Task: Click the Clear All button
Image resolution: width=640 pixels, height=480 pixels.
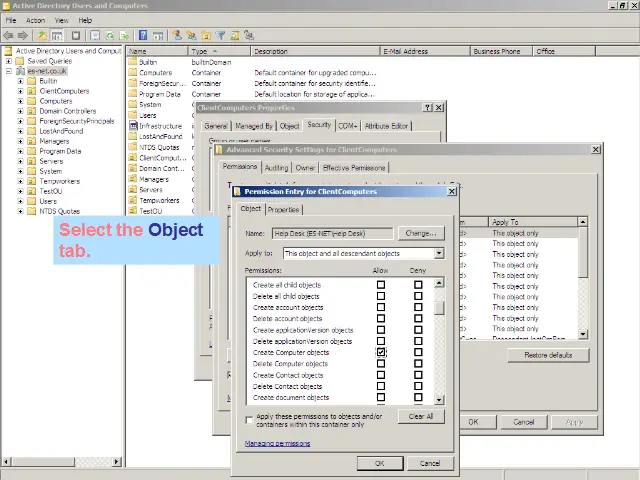Action: pos(421,416)
